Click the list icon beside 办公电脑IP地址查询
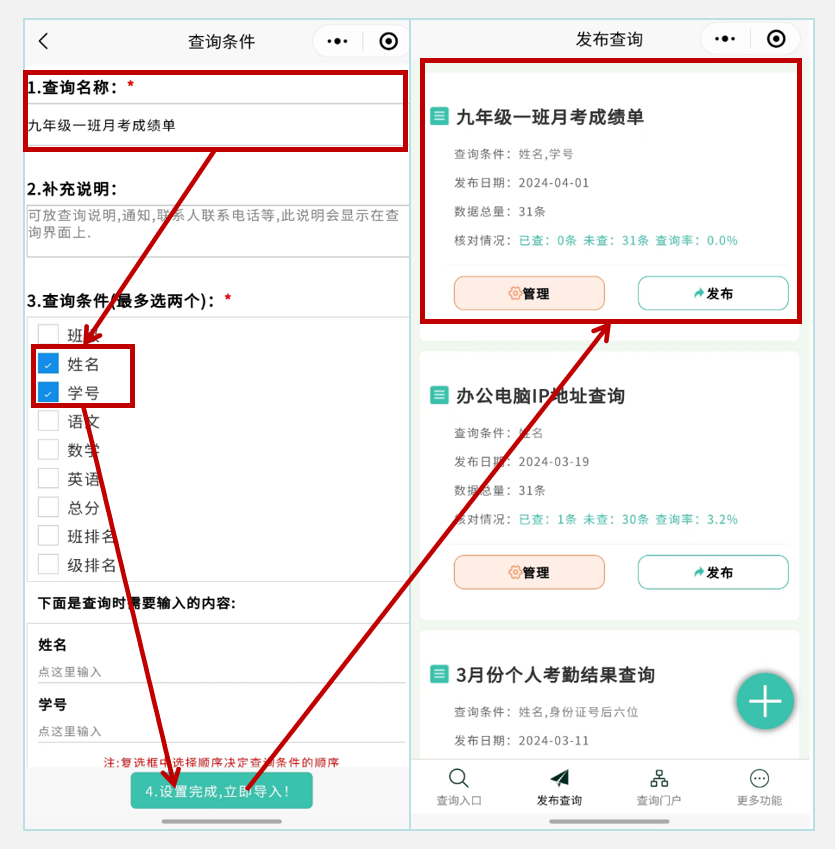 [x=439, y=395]
